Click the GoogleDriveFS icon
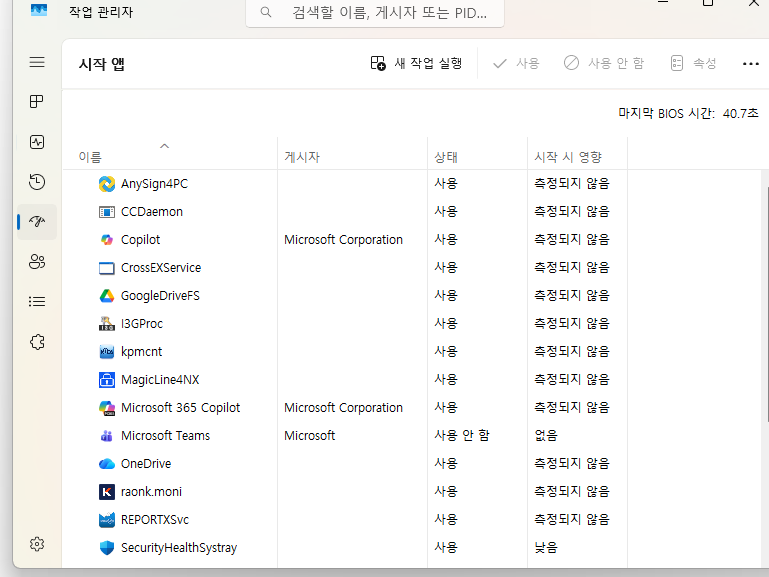Viewport: 769px width, 577px height. click(107, 296)
